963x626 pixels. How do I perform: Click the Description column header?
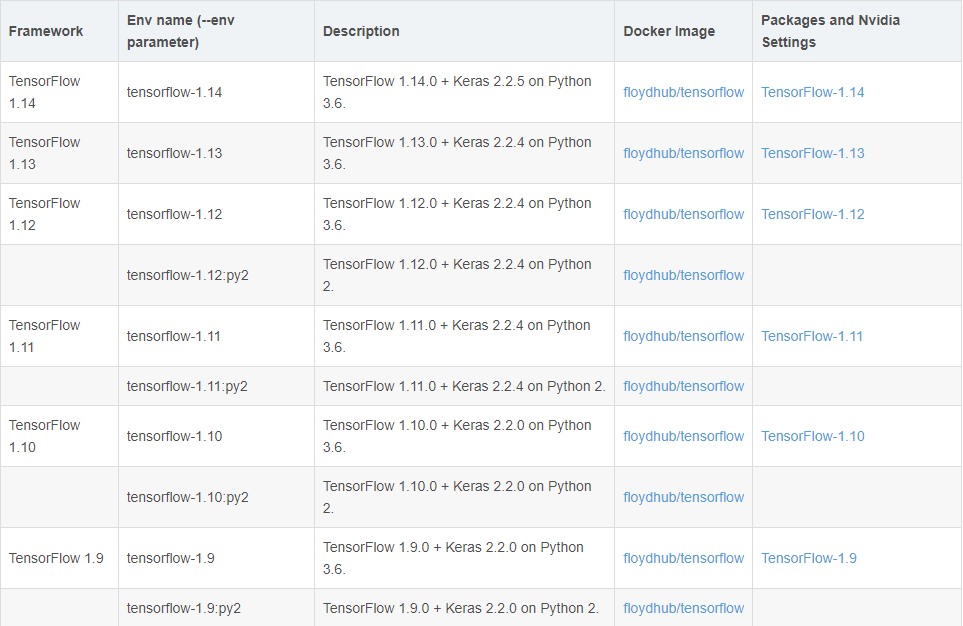coord(361,31)
